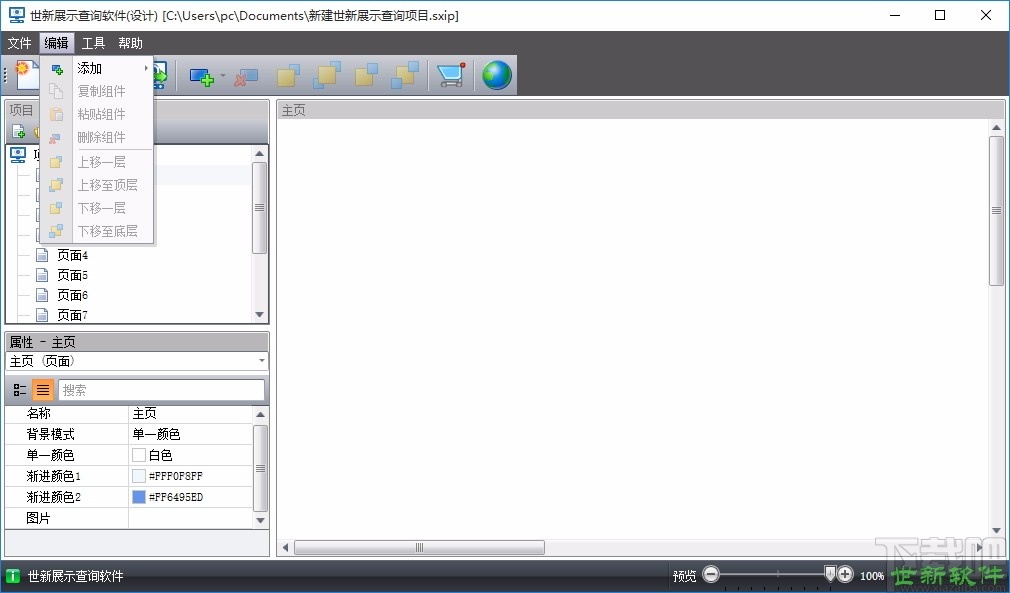Screen dimensions: 1010x593
Task: Click the move down one layer toolbar icon
Action: coord(366,75)
